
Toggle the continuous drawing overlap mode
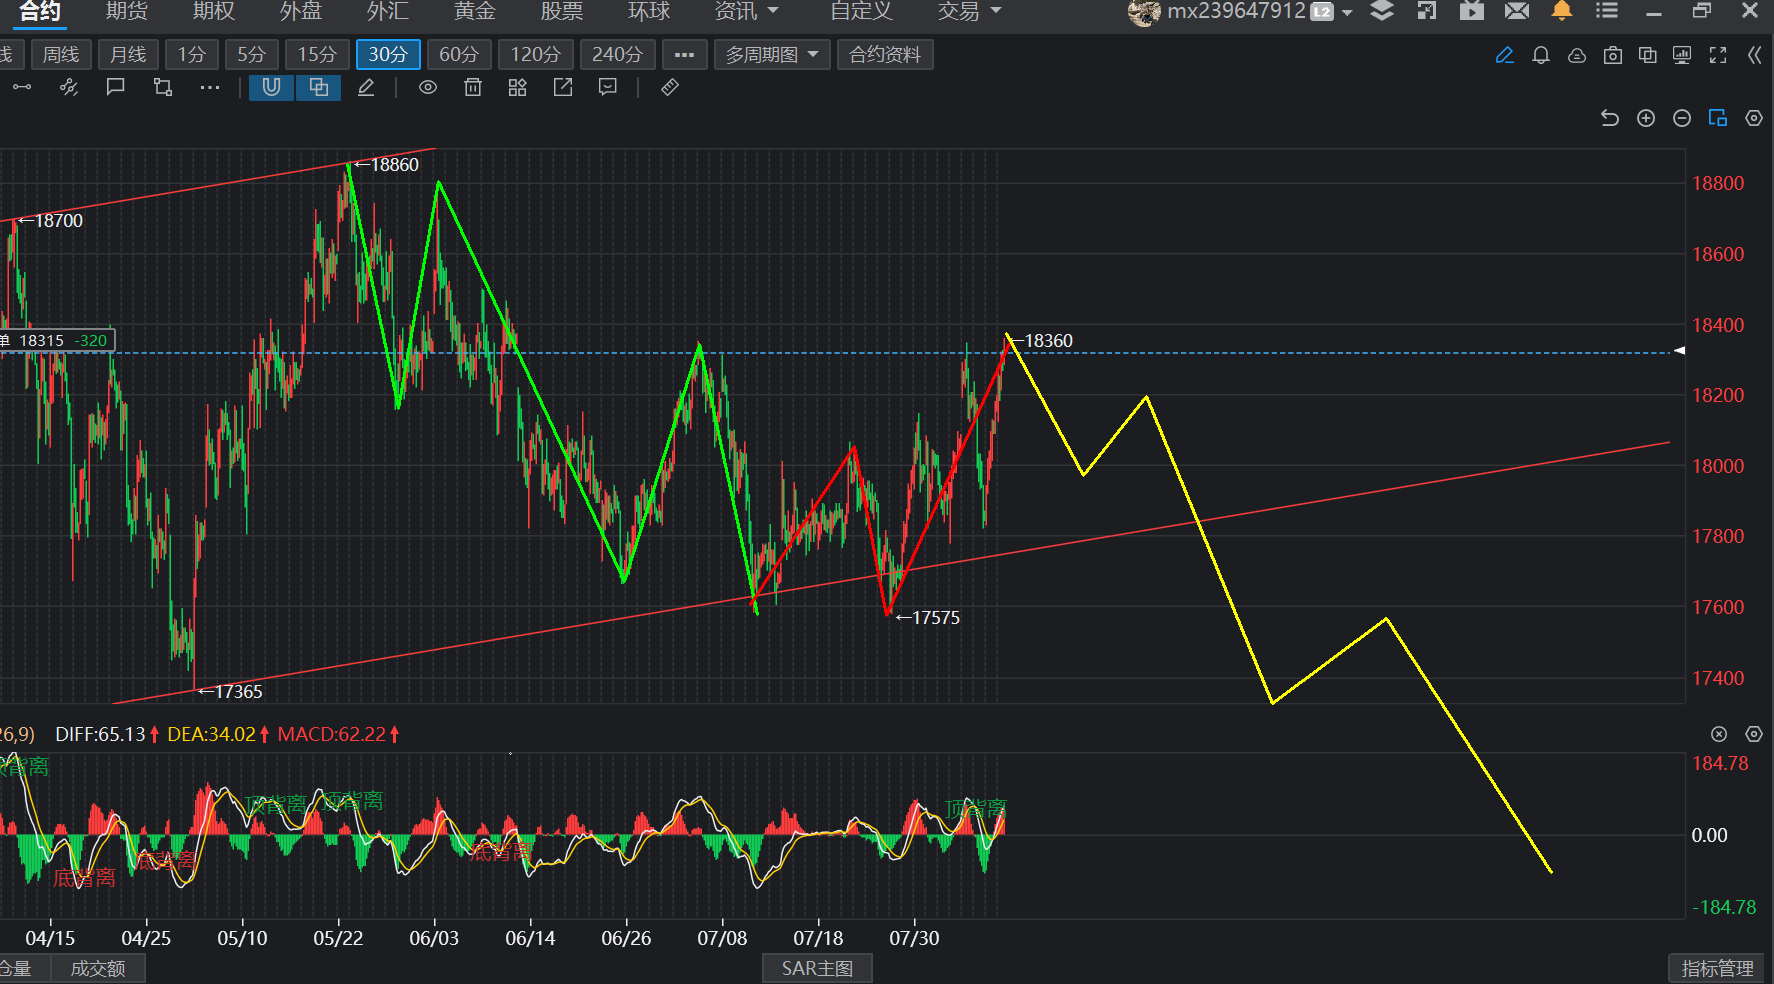click(319, 88)
